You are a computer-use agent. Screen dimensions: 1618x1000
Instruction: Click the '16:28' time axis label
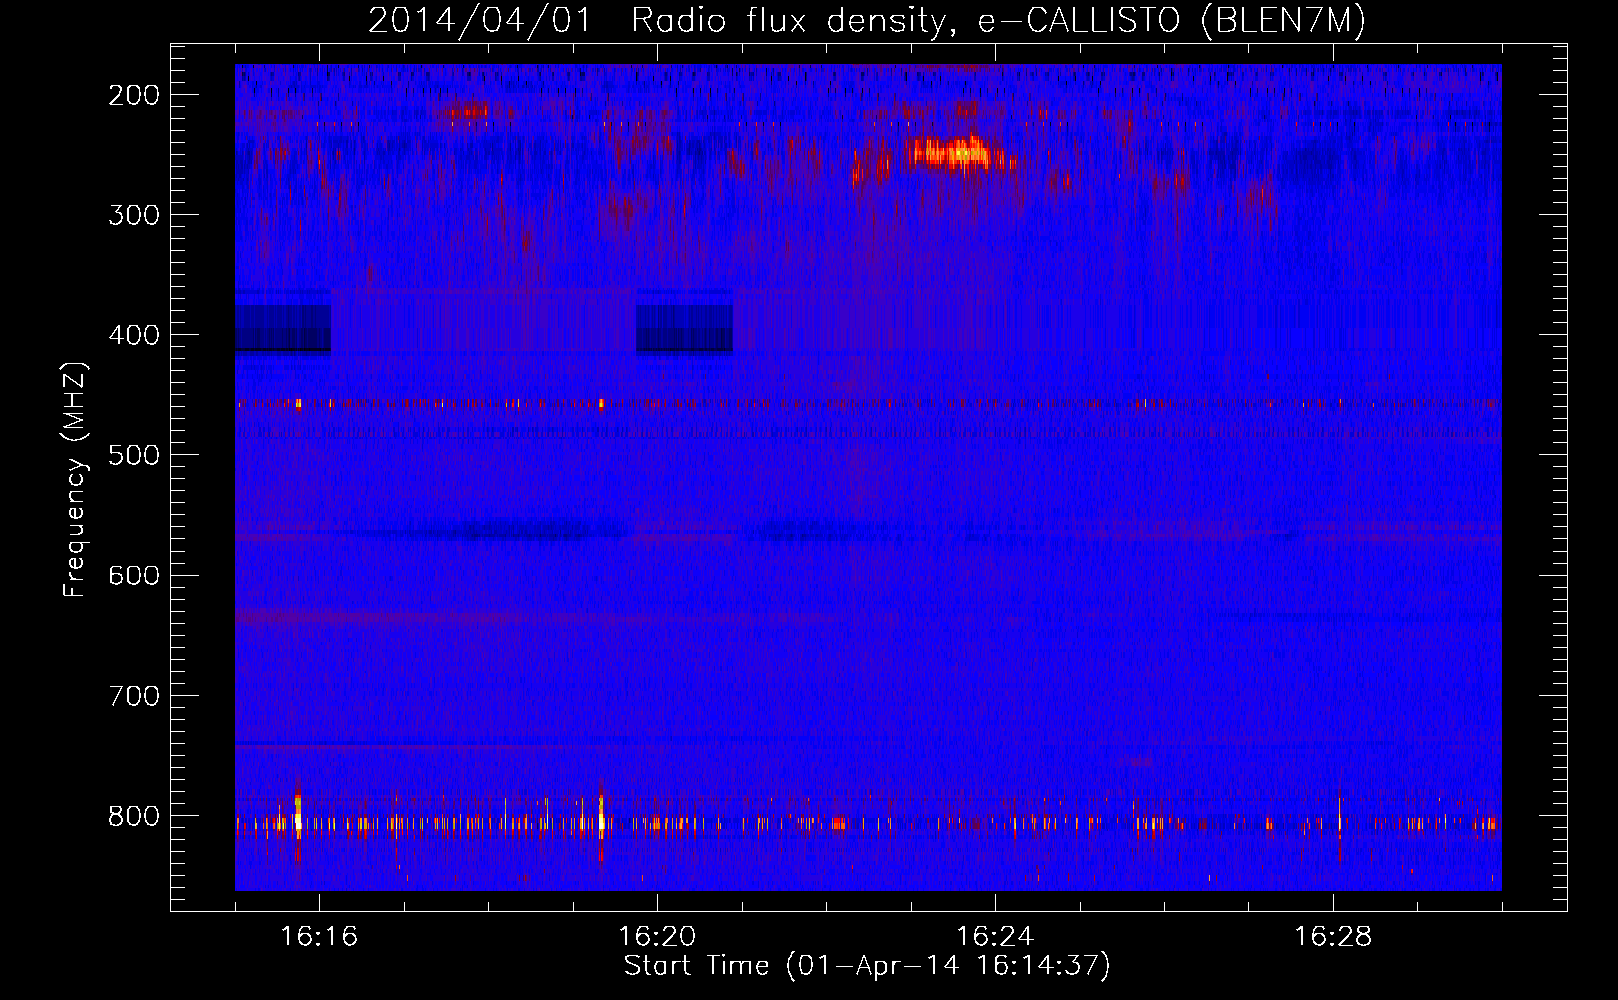[x=1333, y=937]
